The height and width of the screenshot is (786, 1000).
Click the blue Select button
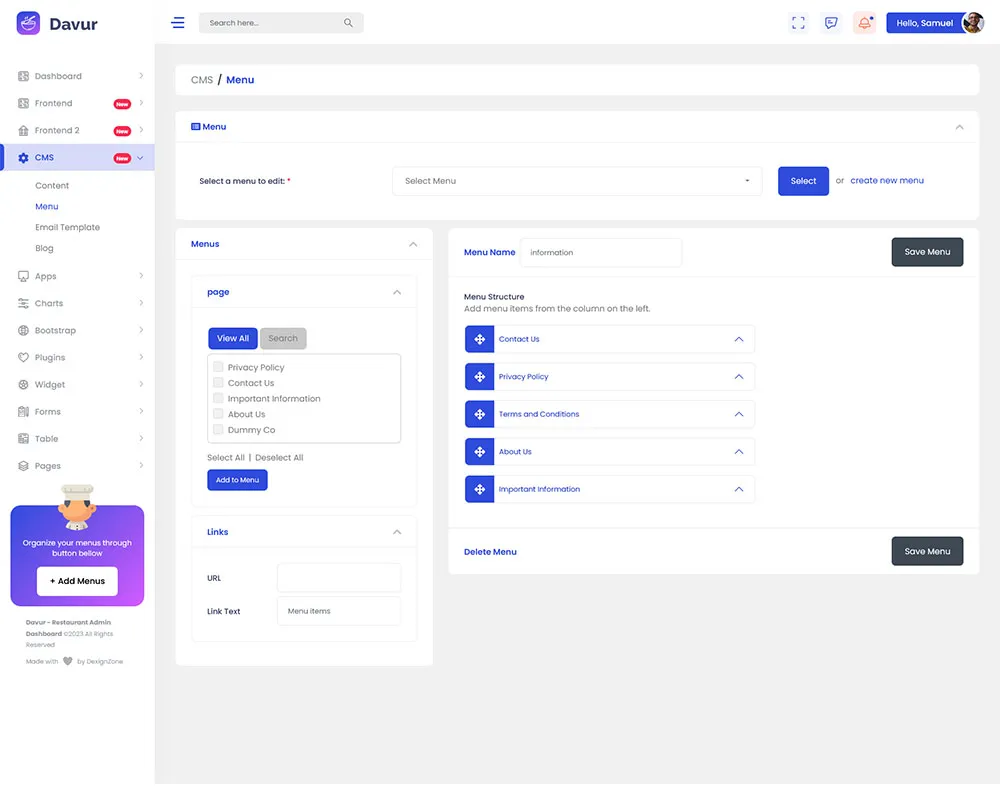(803, 181)
